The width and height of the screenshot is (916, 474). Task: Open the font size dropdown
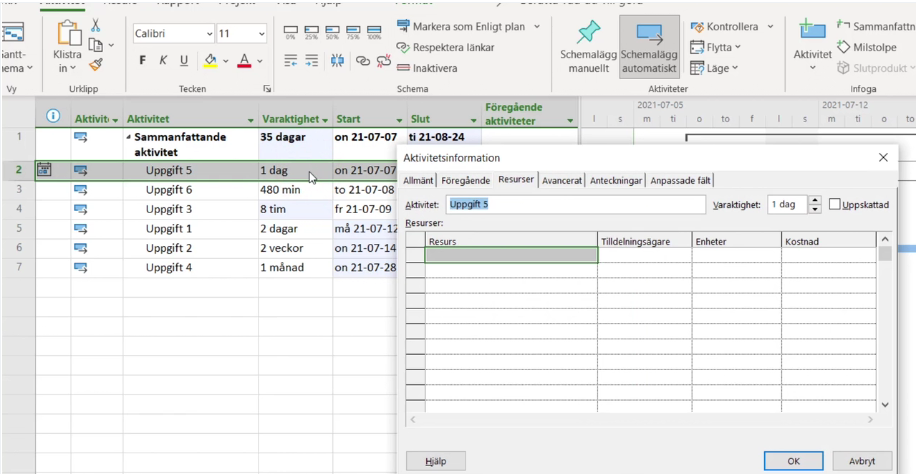262,34
